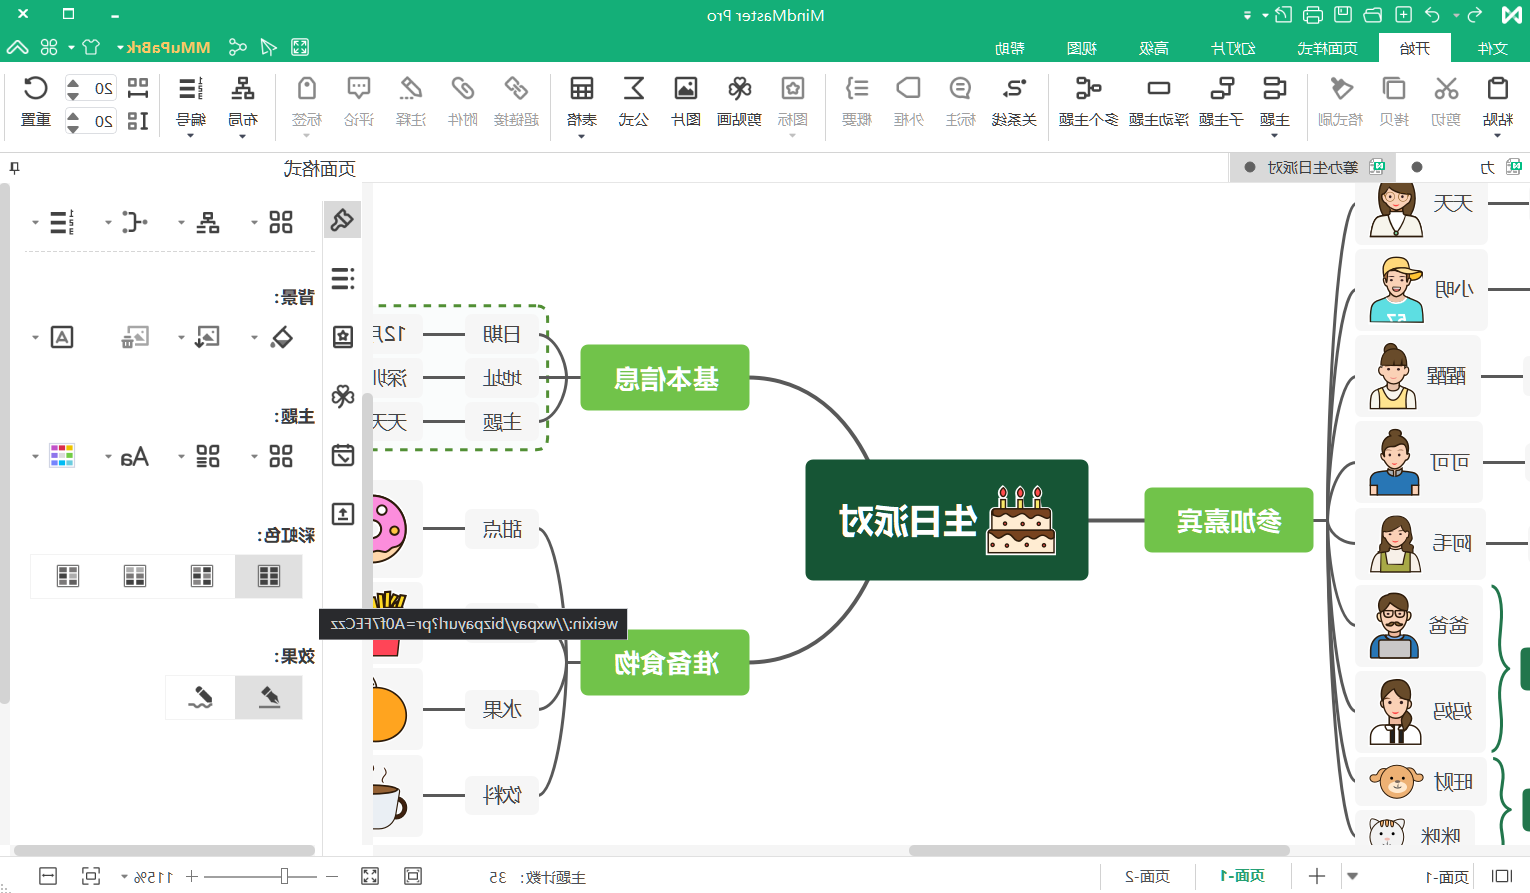Select the 生日派对 central topic node
This screenshot has height=893, width=1530.
click(x=947, y=520)
